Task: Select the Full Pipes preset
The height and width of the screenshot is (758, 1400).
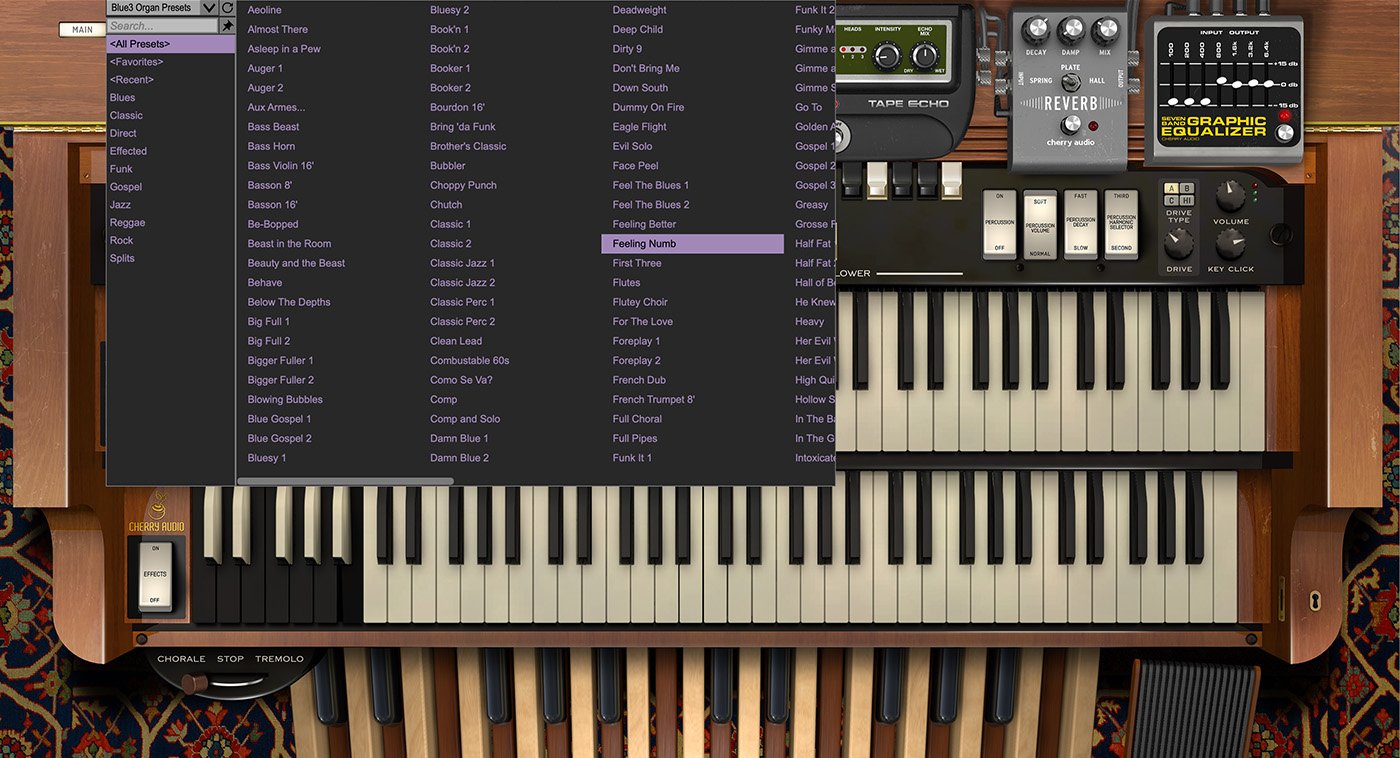Action: [633, 438]
